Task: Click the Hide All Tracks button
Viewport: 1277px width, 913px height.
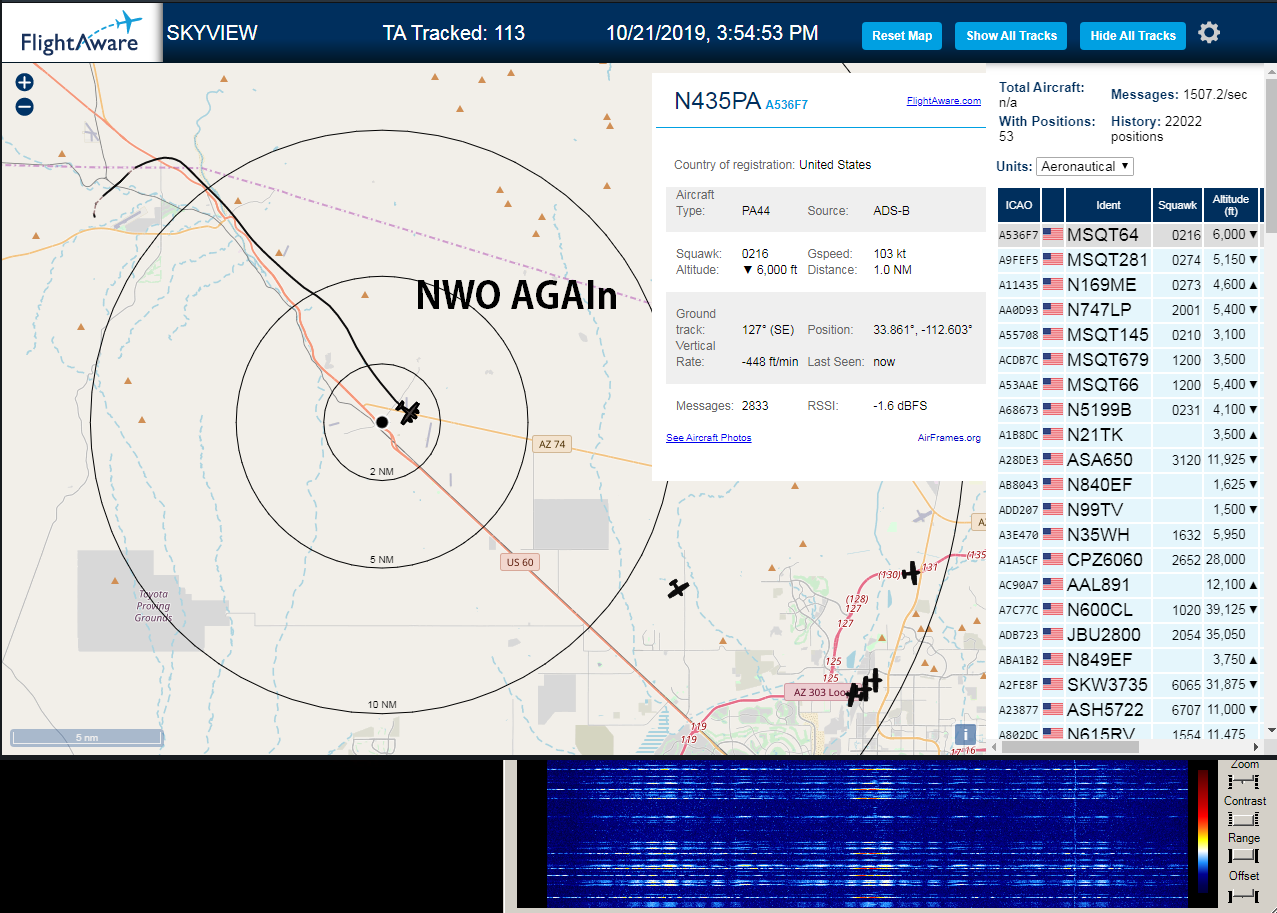Action: point(1133,35)
